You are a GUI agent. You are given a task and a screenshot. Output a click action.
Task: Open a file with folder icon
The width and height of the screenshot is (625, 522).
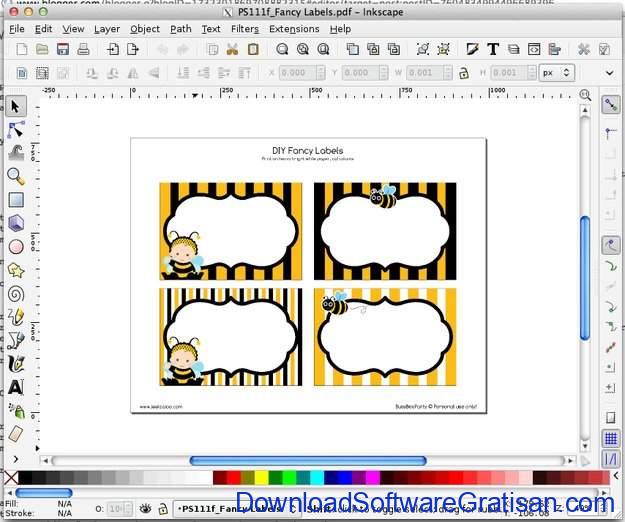point(42,49)
